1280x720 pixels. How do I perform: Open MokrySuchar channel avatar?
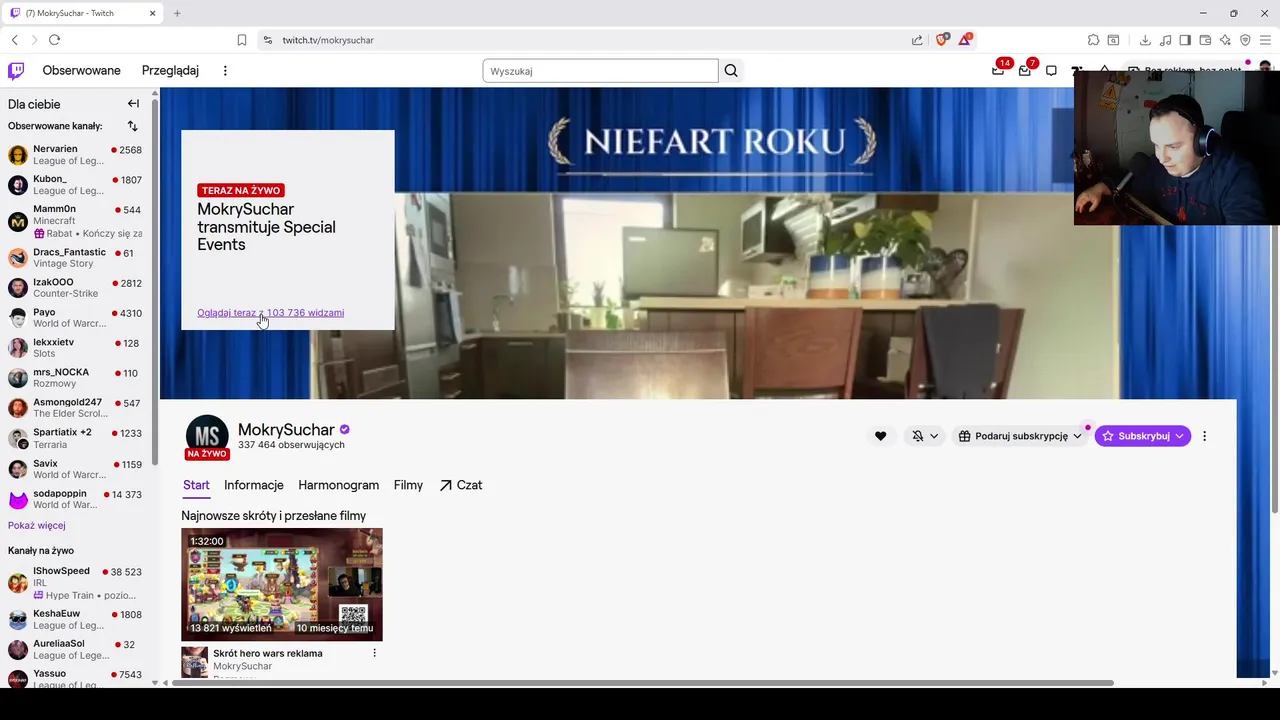tap(207, 436)
